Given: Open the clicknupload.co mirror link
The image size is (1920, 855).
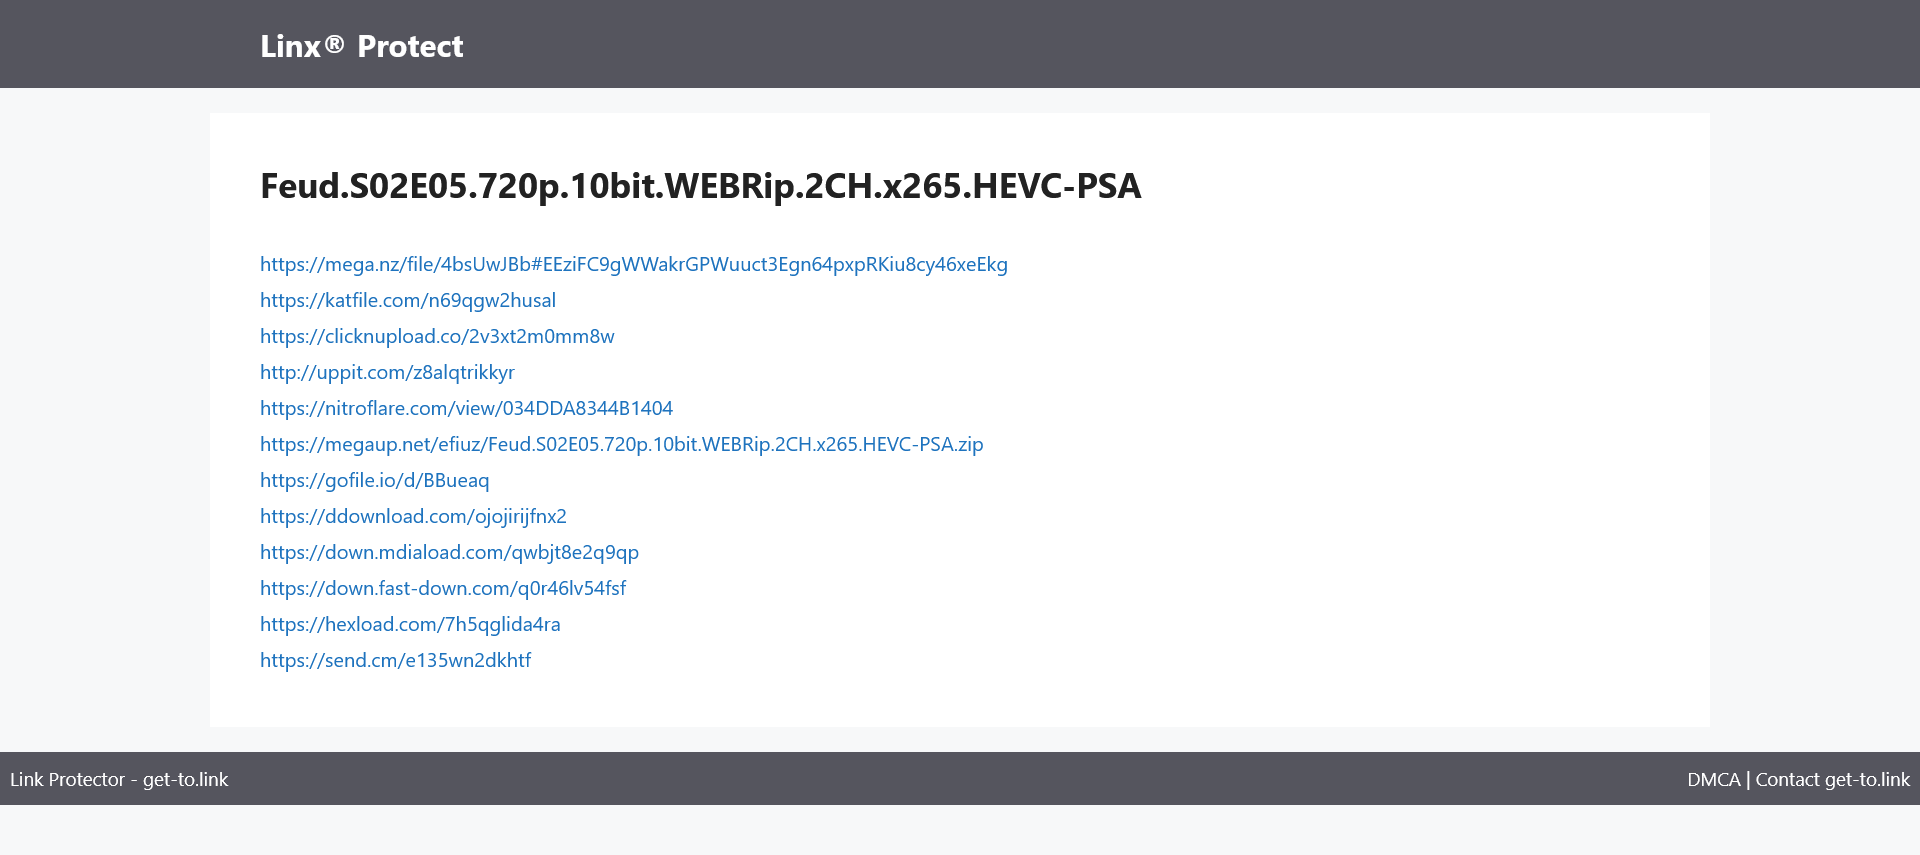Looking at the screenshot, I should [437, 336].
